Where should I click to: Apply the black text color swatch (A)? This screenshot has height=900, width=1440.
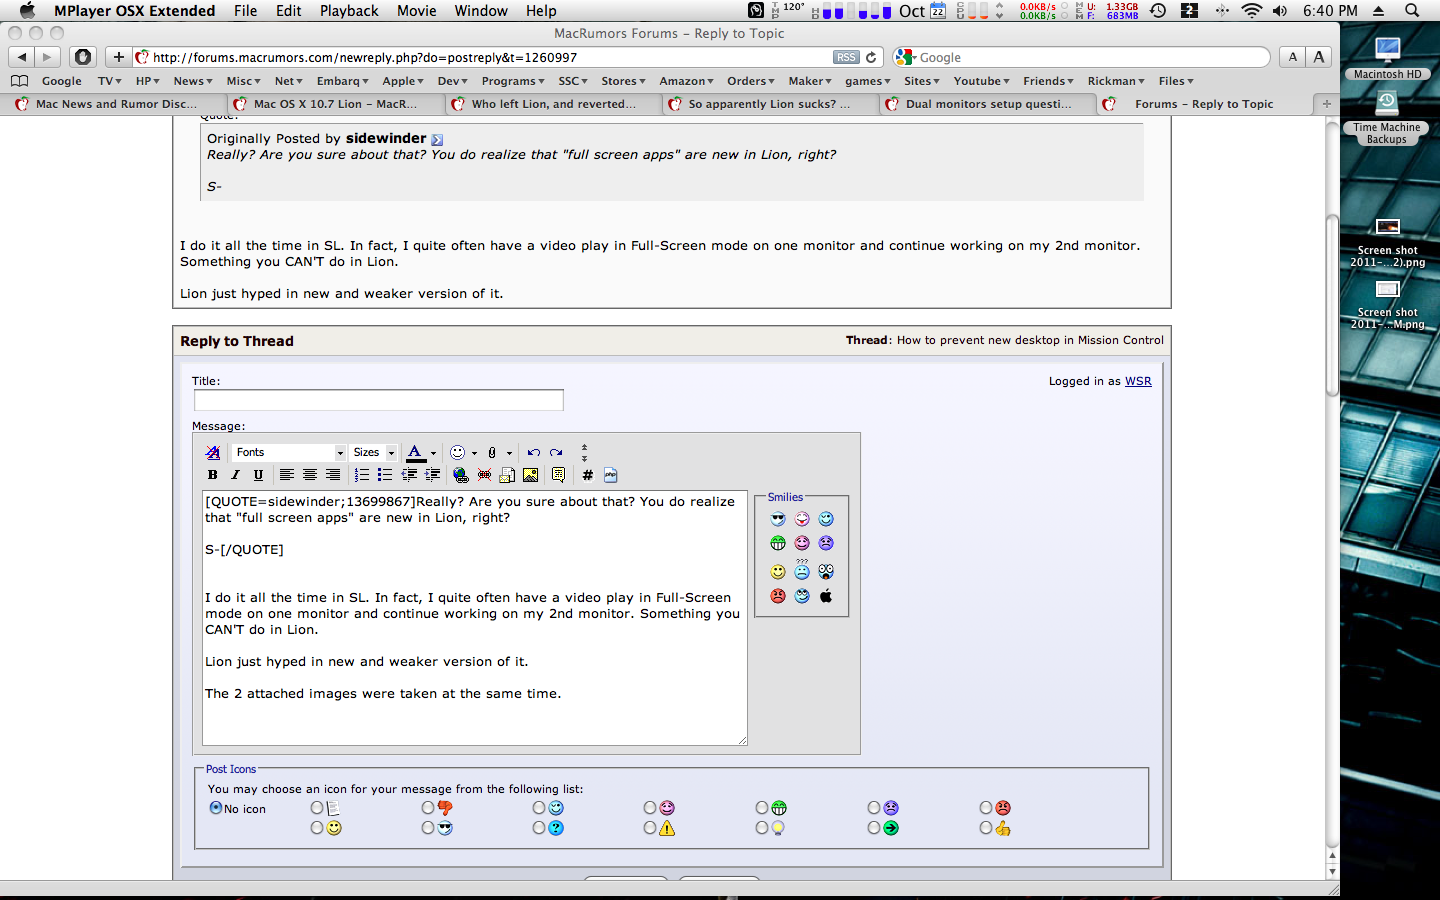click(x=415, y=453)
